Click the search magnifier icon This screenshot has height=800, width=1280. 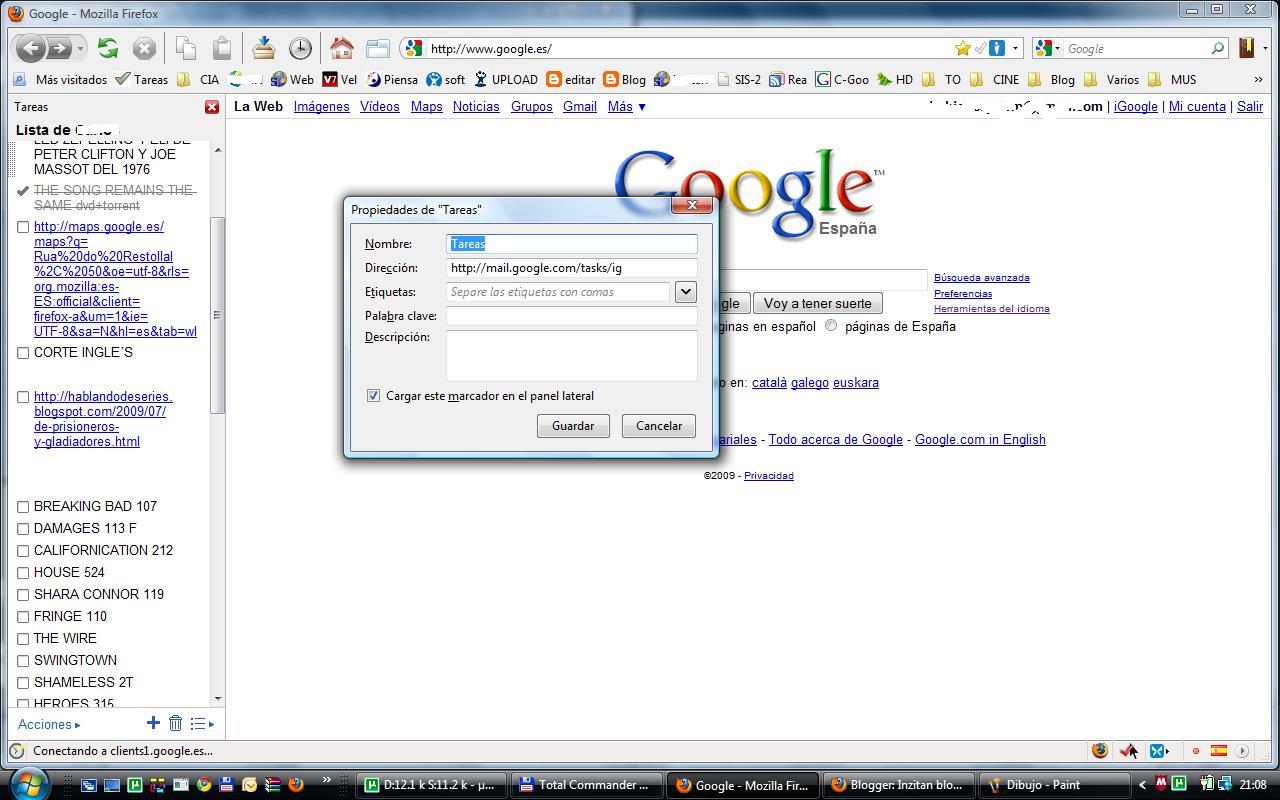(1217, 48)
